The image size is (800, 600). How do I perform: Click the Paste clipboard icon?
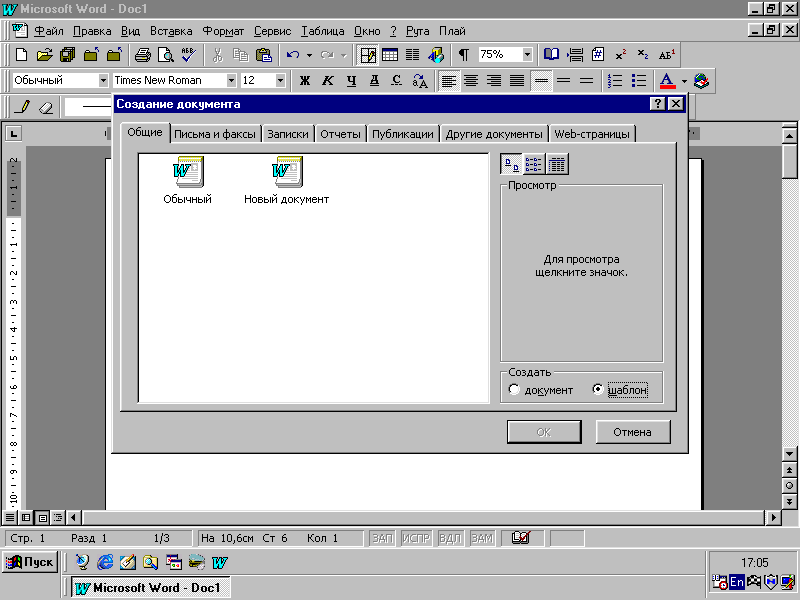pyautogui.click(x=263, y=55)
